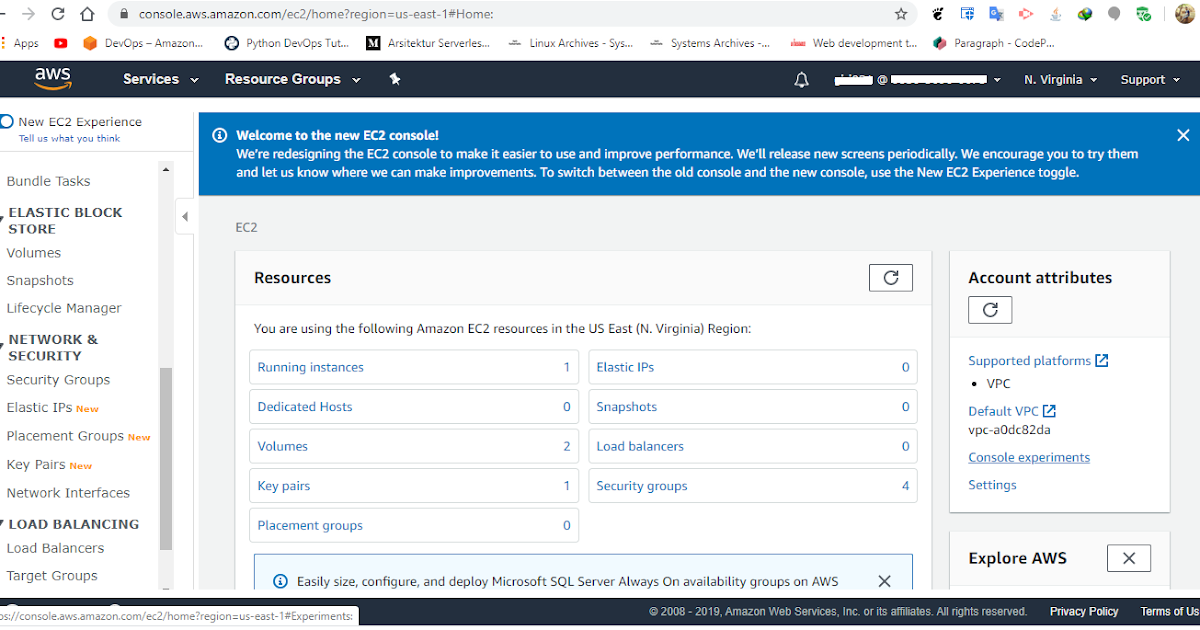1200x630 pixels.
Task: Bookmark this page using the star icon
Action: [901, 14]
